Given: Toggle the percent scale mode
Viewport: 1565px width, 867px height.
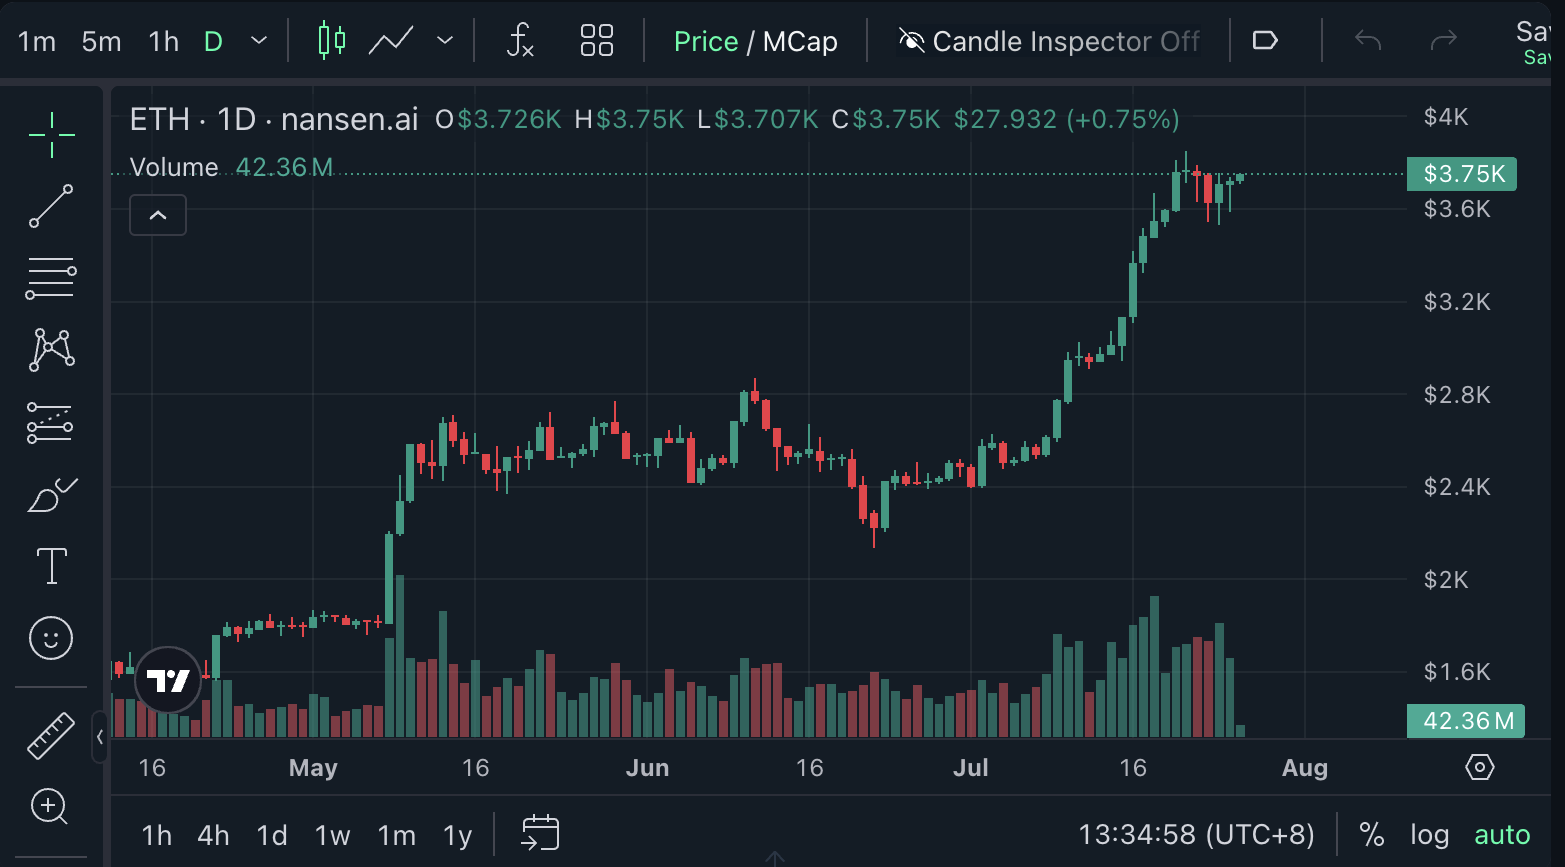Looking at the screenshot, I should 1371,834.
